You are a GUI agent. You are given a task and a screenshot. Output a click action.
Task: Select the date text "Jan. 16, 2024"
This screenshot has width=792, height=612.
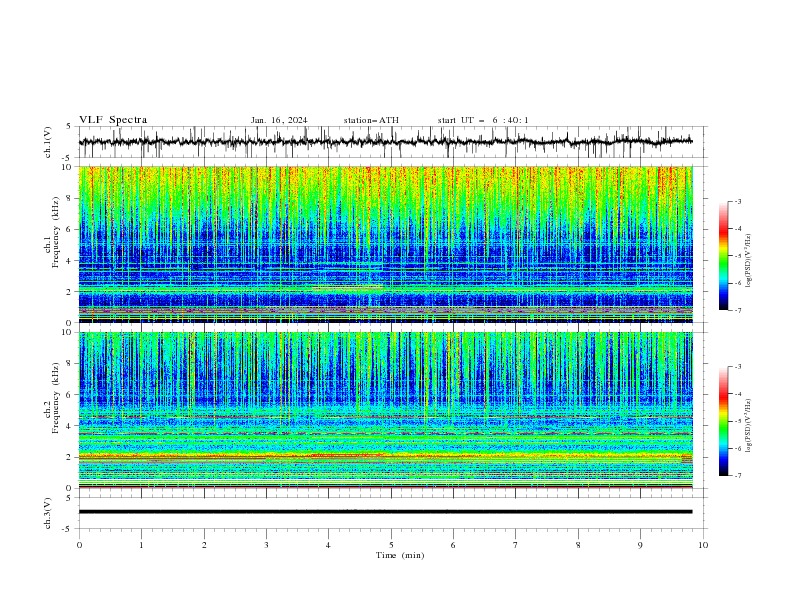(x=279, y=120)
